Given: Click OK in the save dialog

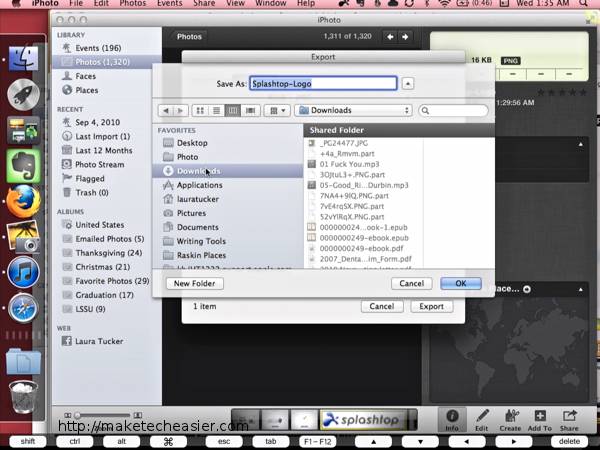Looking at the screenshot, I should [461, 284].
